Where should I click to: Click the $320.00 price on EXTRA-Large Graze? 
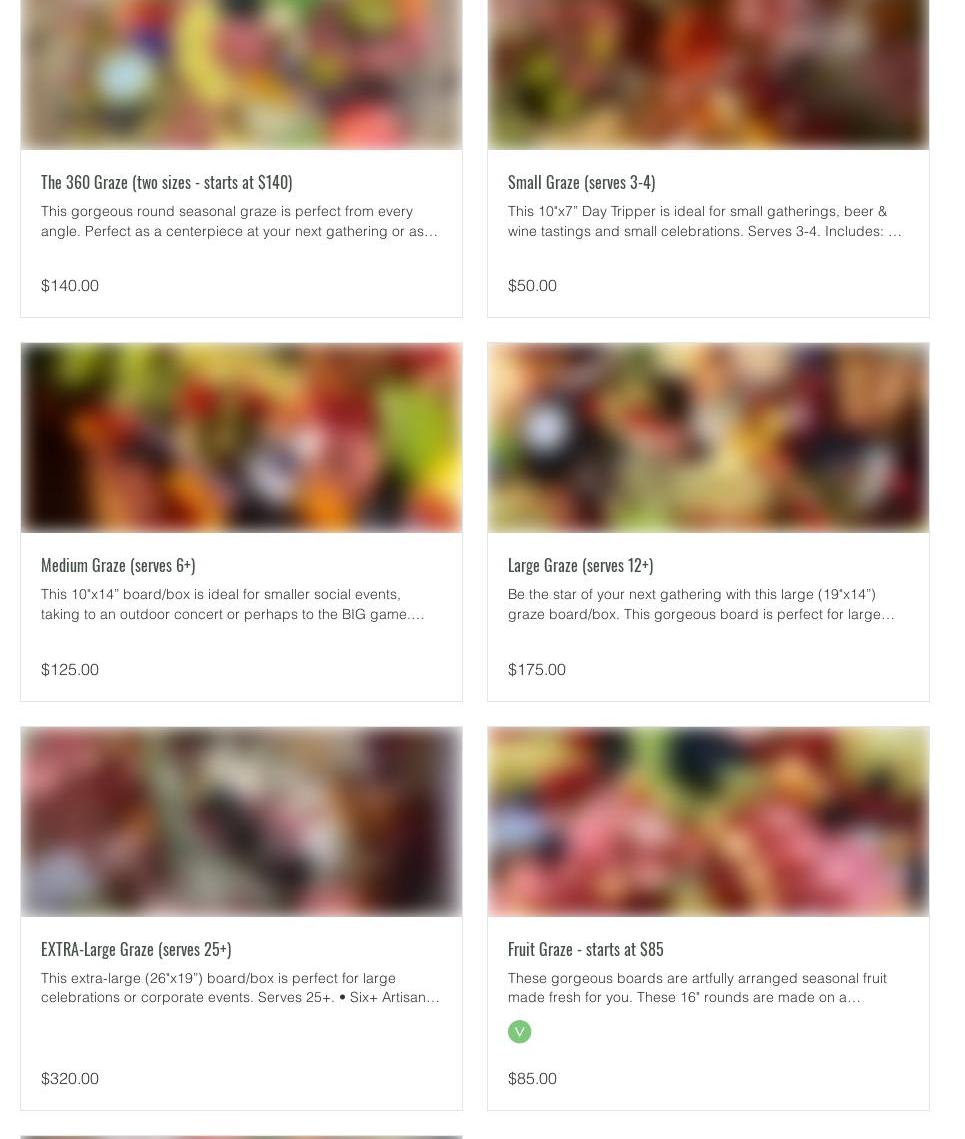70,1079
